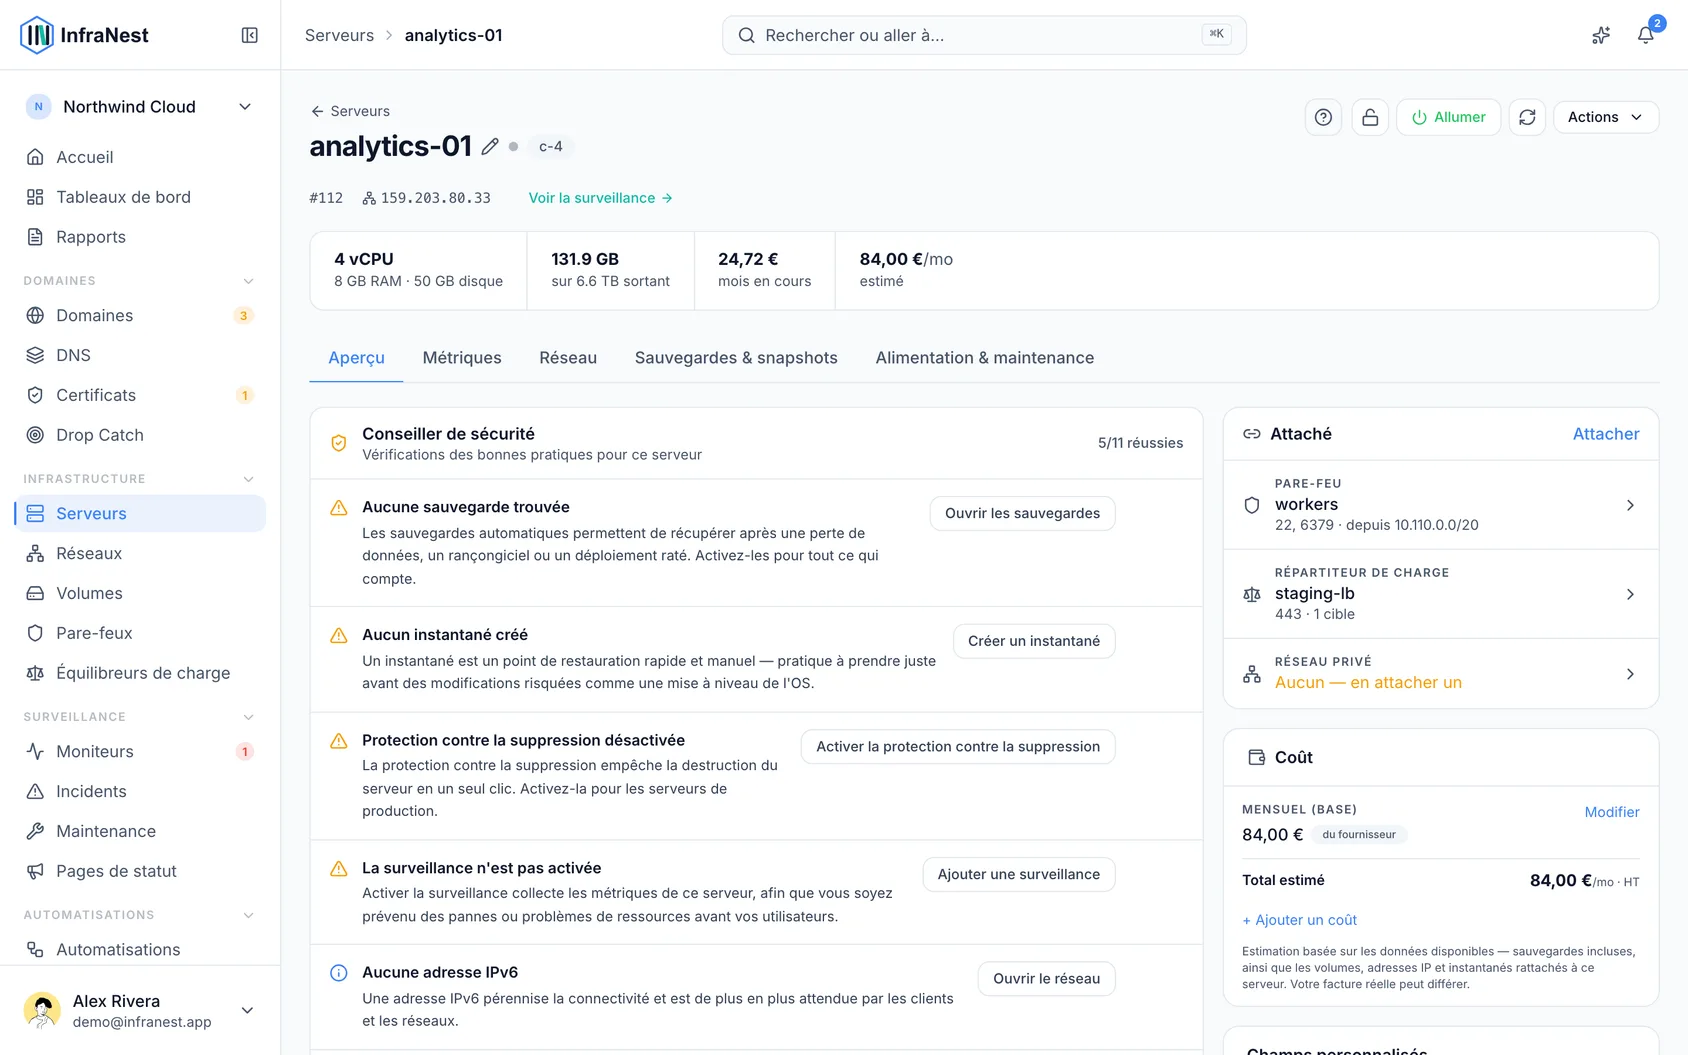Click Créer un instantané button

(1034, 641)
